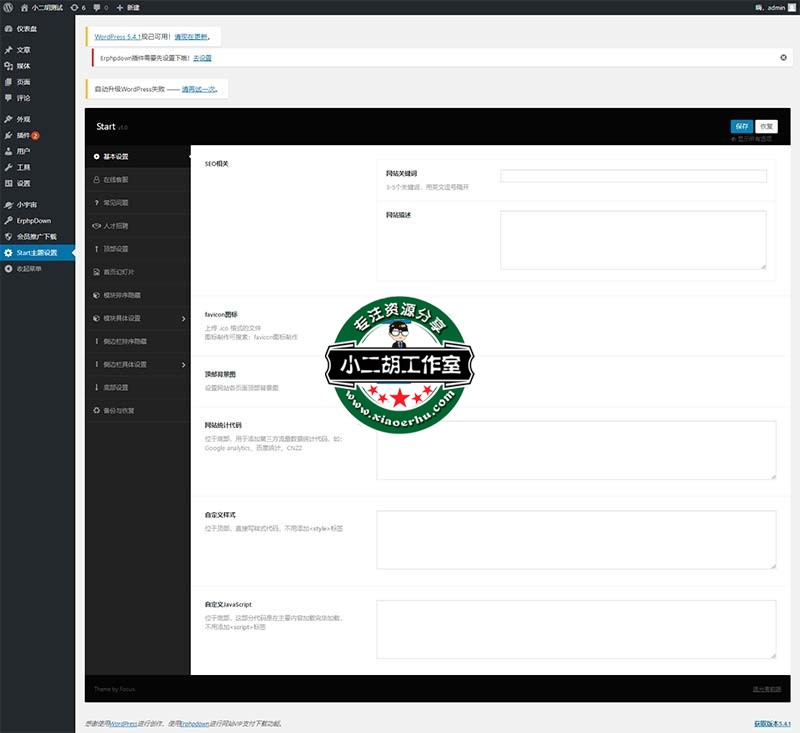800x733 pixels.
Task: Dismiss the Erphpdown notice with the X icon
Action: click(x=783, y=58)
